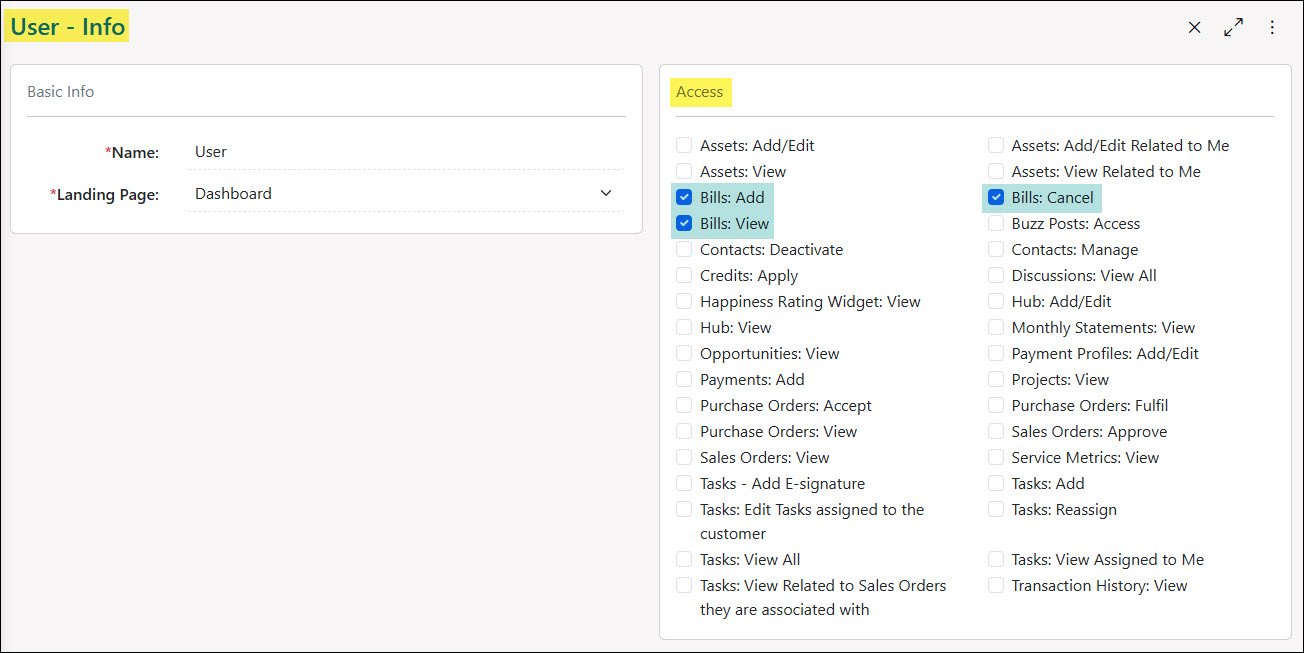Enable the Sales Orders: Approve permission
Viewport: 1304px width, 653px height.
pyautogui.click(x=996, y=431)
